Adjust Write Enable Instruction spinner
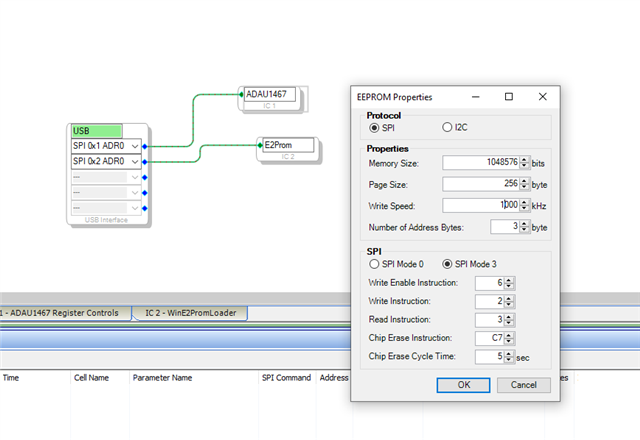The image size is (640, 440). [x=509, y=283]
